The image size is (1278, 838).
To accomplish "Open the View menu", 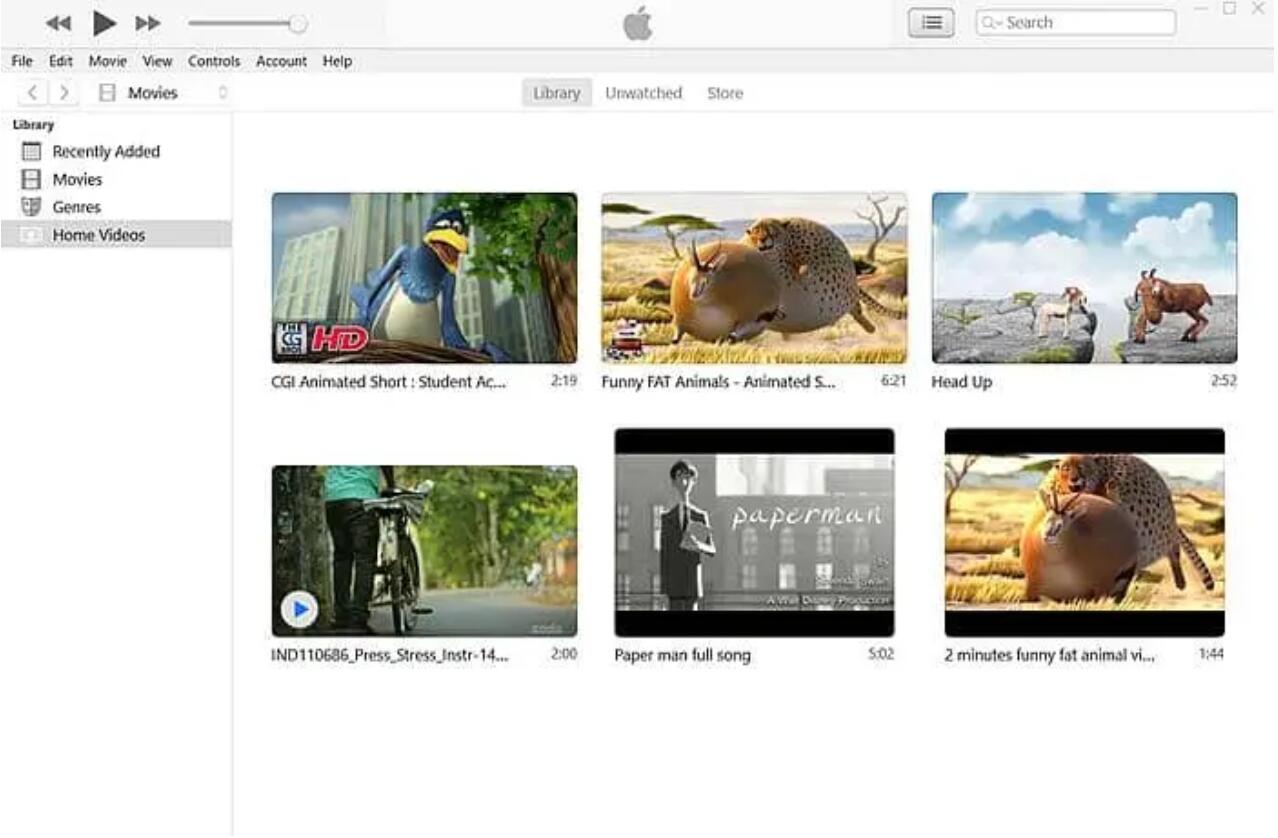I will (157, 61).
